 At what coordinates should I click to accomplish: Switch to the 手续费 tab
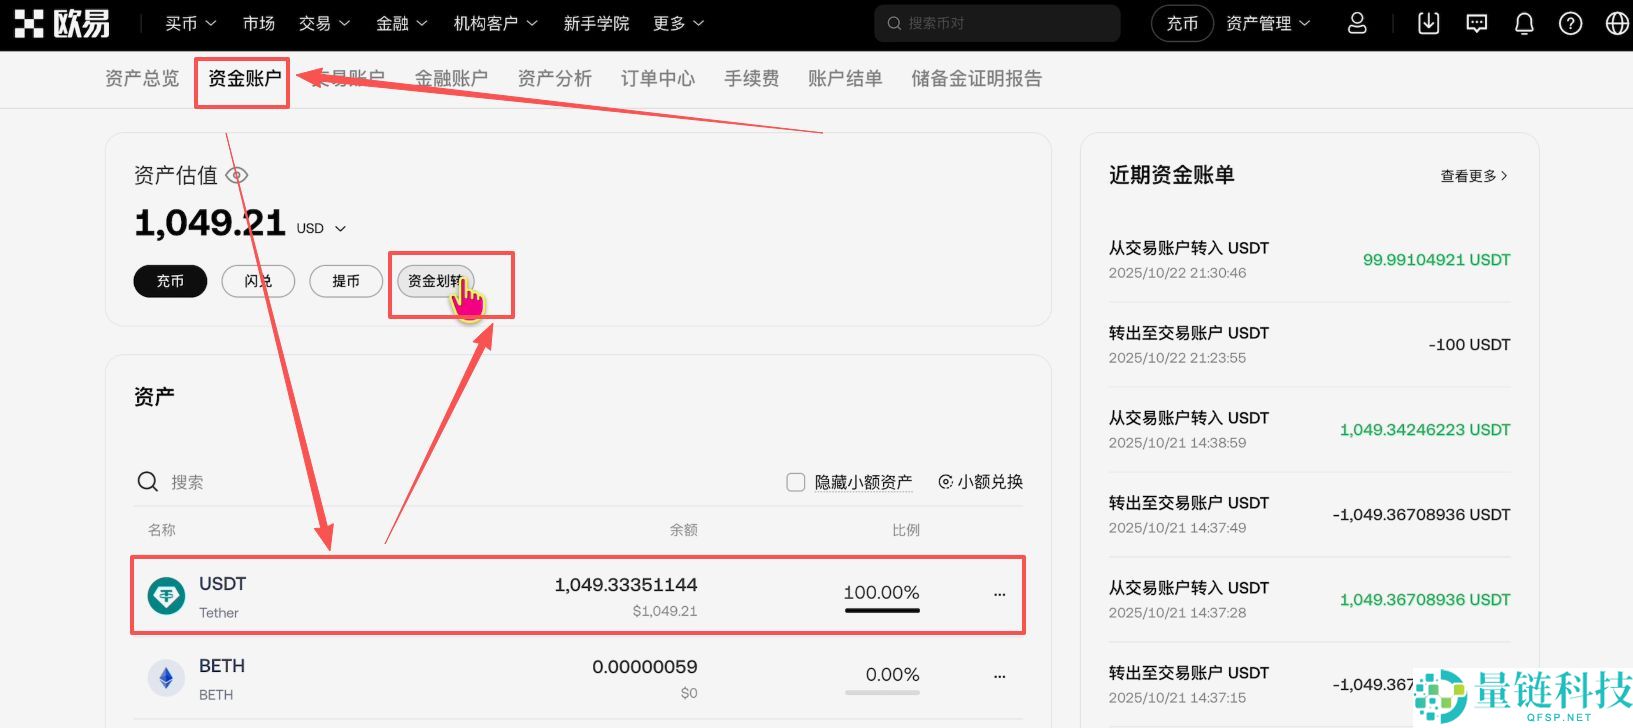click(751, 78)
